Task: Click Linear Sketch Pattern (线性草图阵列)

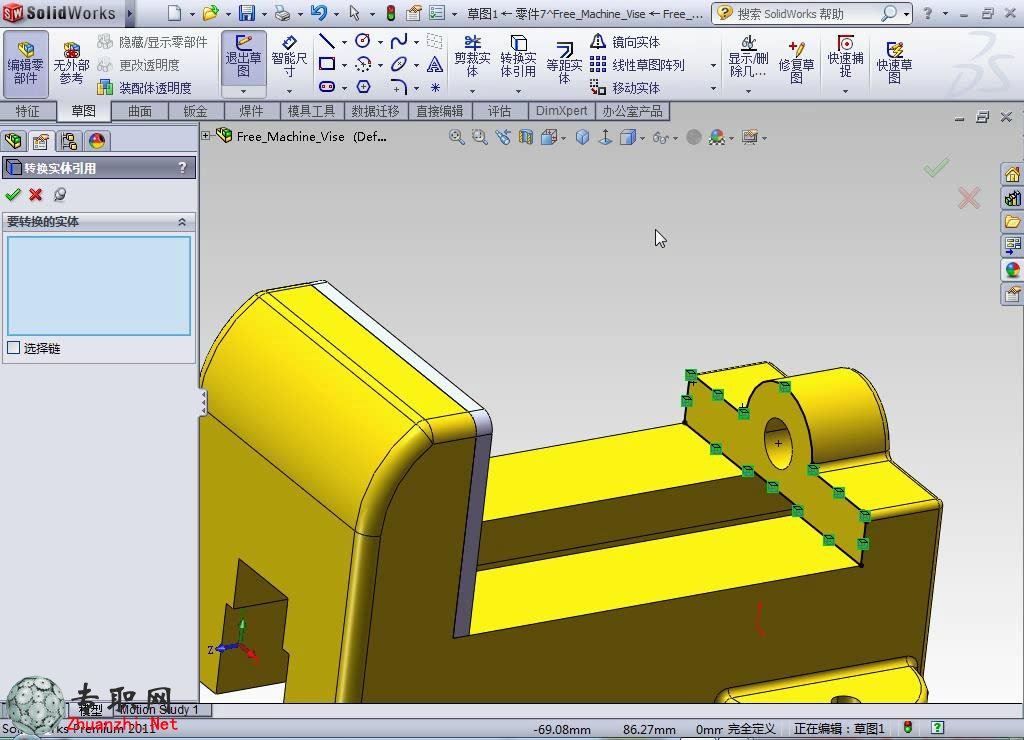Action: 637,65
